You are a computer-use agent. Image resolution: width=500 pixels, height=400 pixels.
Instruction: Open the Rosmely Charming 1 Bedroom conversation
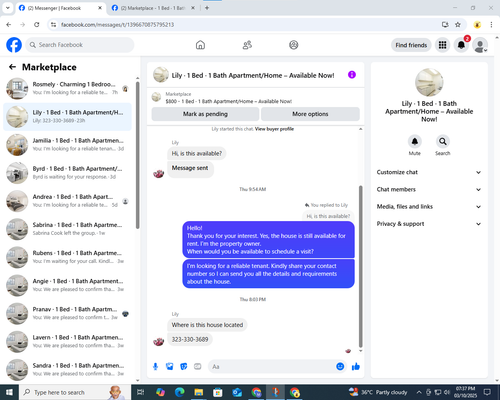click(67, 89)
